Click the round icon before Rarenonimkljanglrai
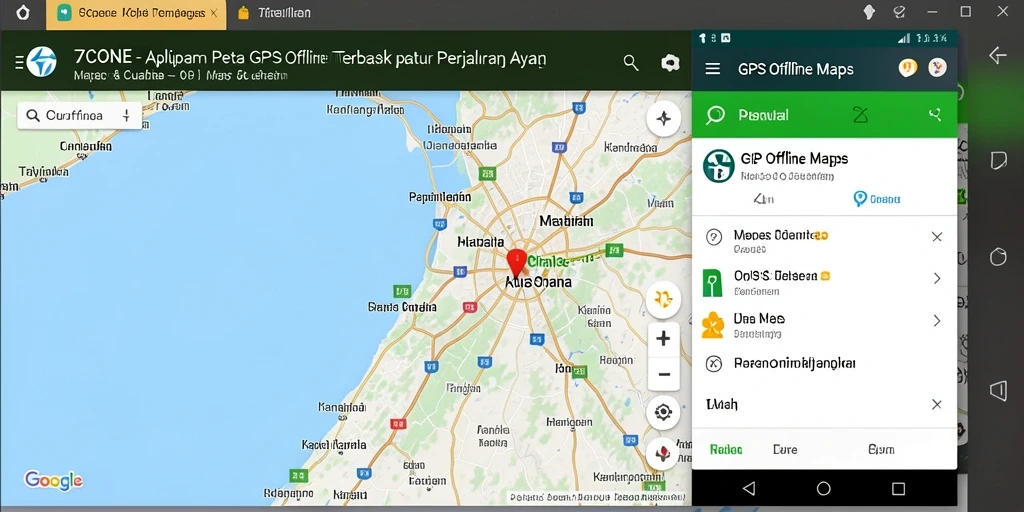The height and width of the screenshot is (512, 1024). [x=714, y=364]
